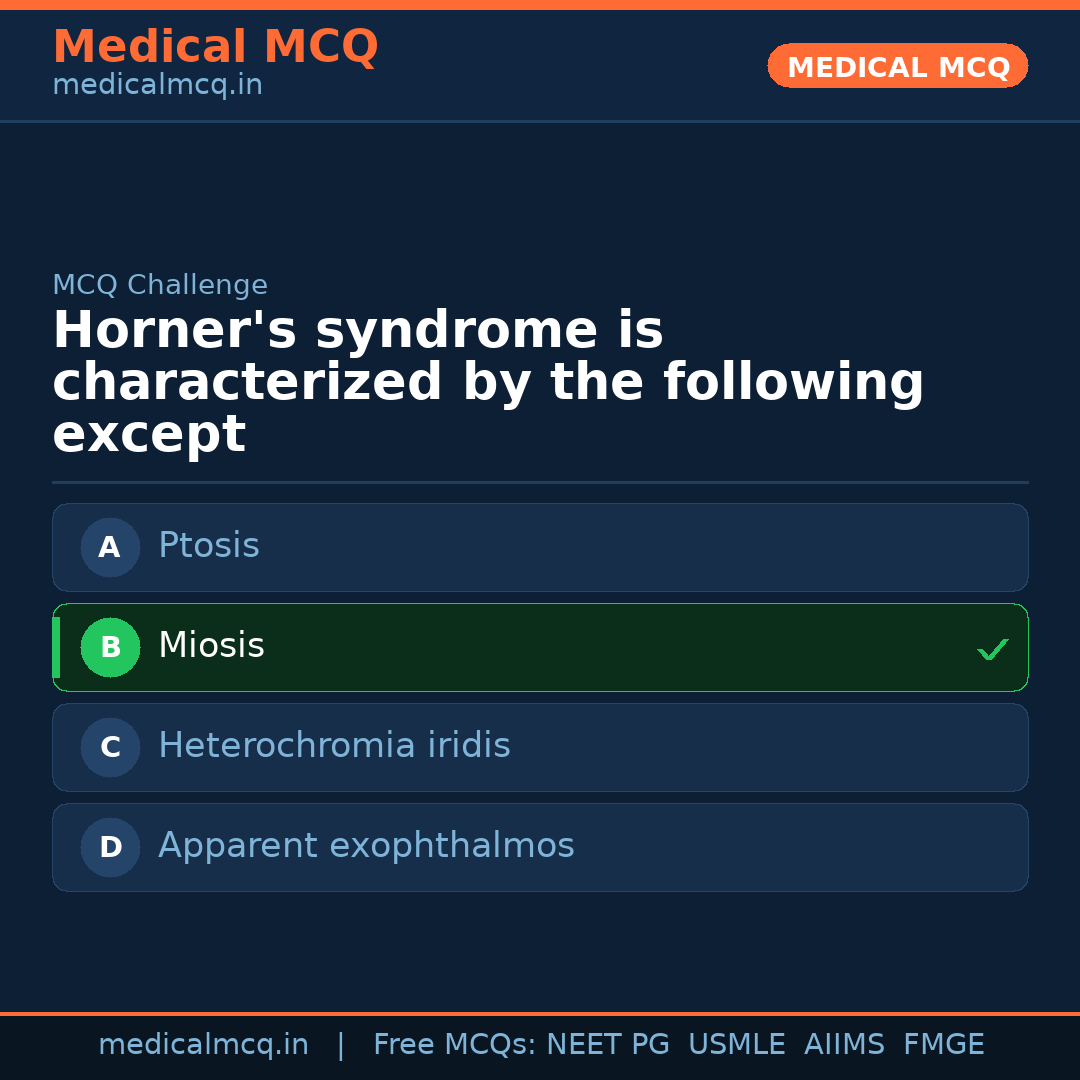
Task: Select the Heterochromia iridis answer option
Action: 540,747
